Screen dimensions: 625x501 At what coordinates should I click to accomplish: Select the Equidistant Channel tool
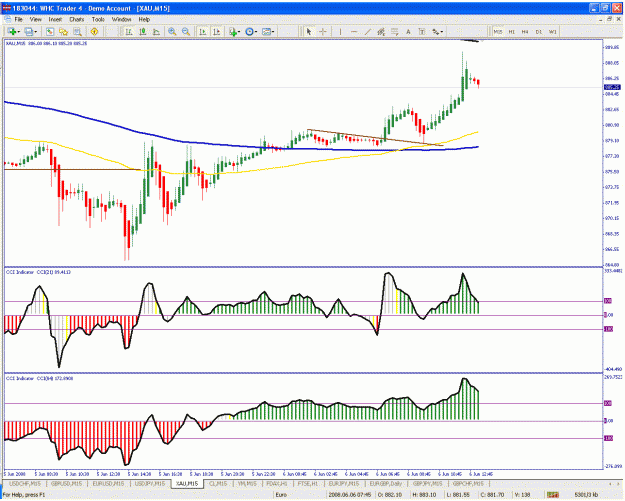point(381,31)
